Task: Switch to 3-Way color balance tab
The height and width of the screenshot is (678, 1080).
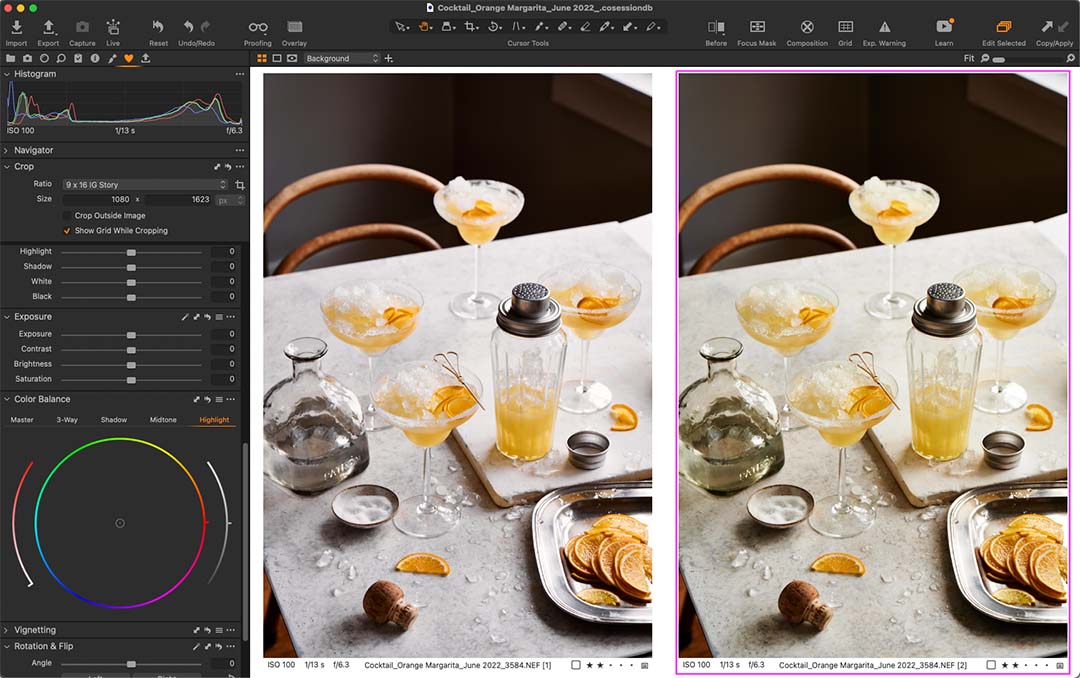Action: coord(67,420)
